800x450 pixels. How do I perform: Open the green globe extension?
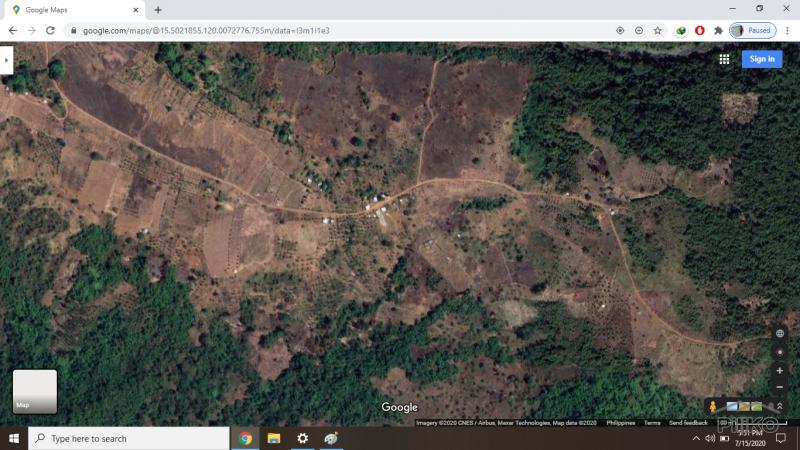pos(681,31)
